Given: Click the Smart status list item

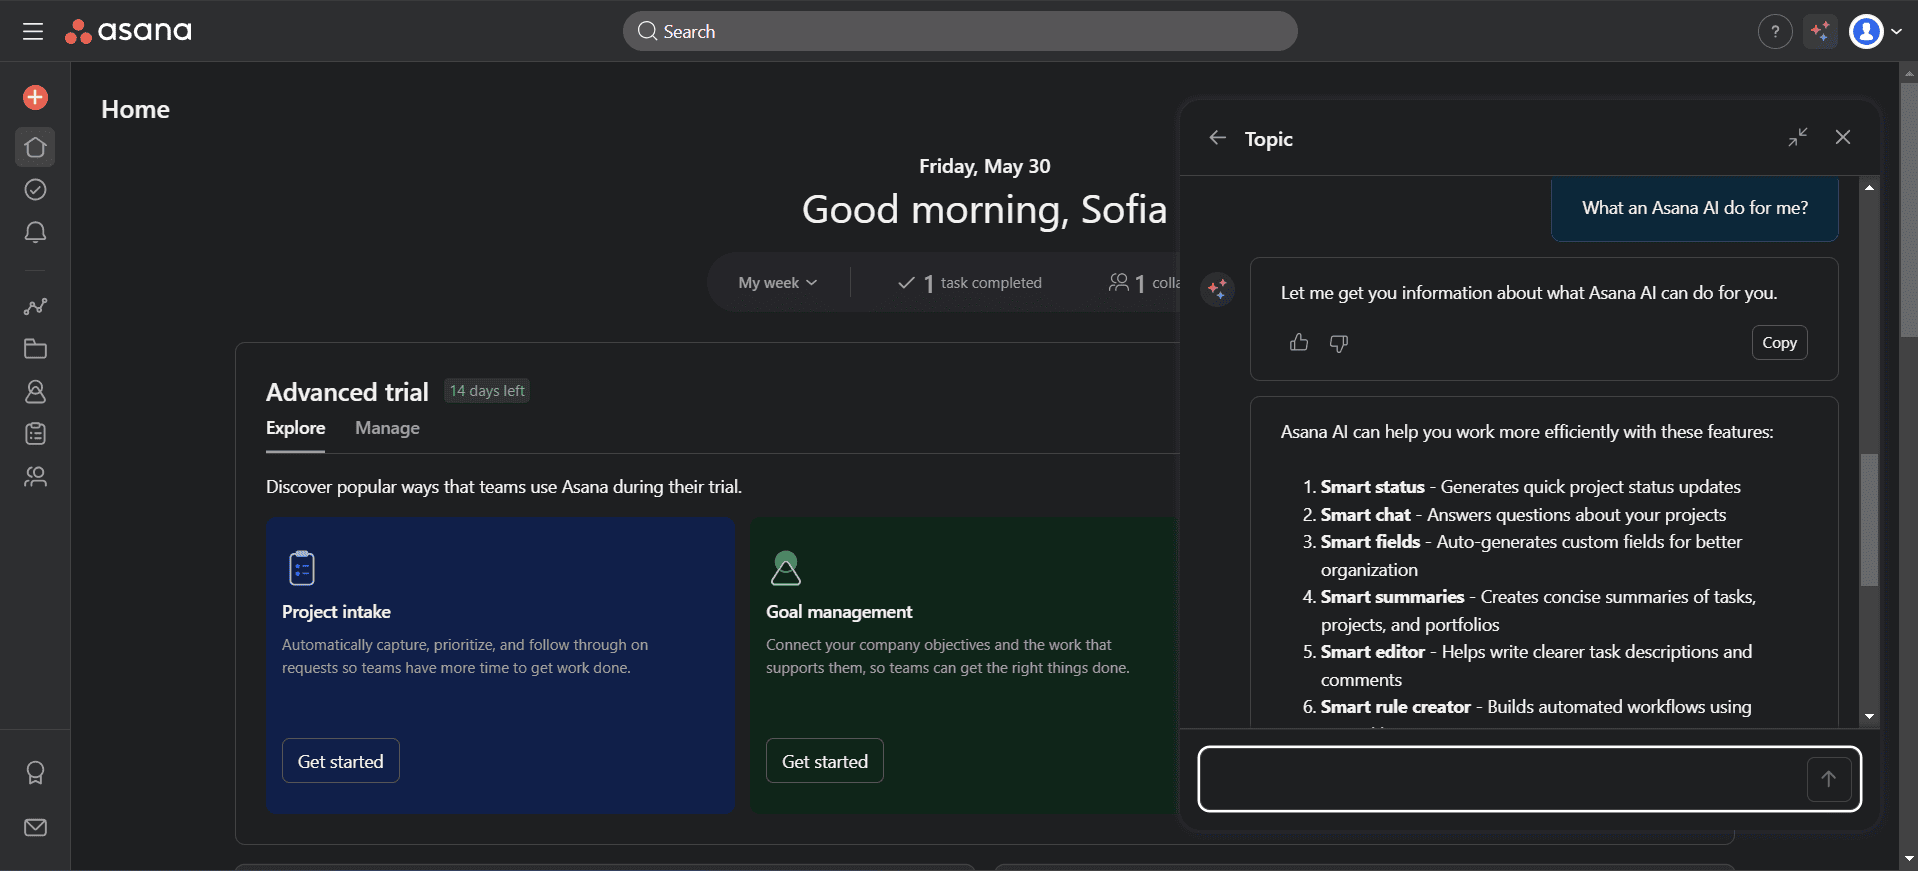Looking at the screenshot, I should coord(1530,487).
